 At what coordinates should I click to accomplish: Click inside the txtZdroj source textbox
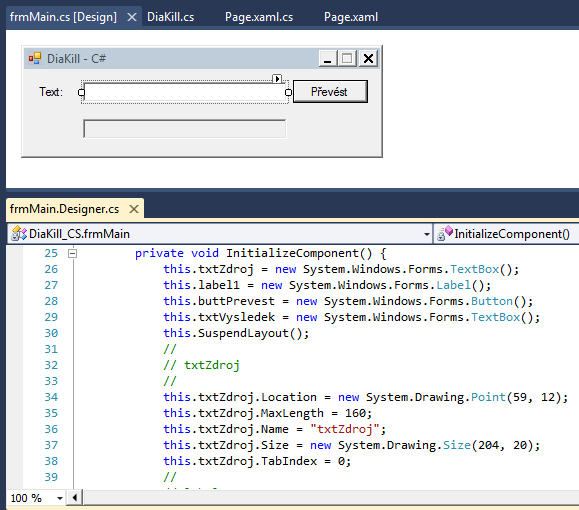(185, 92)
